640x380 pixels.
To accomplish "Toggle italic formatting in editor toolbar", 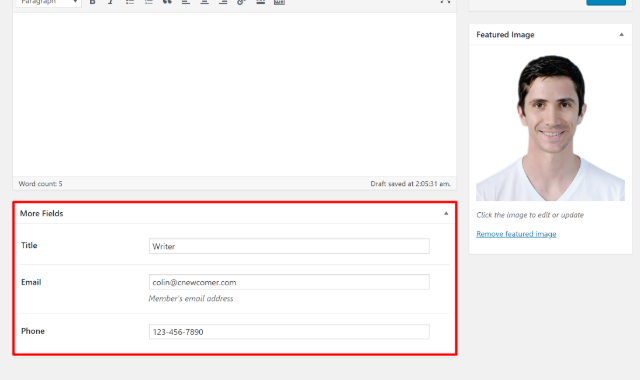I will point(110,2).
